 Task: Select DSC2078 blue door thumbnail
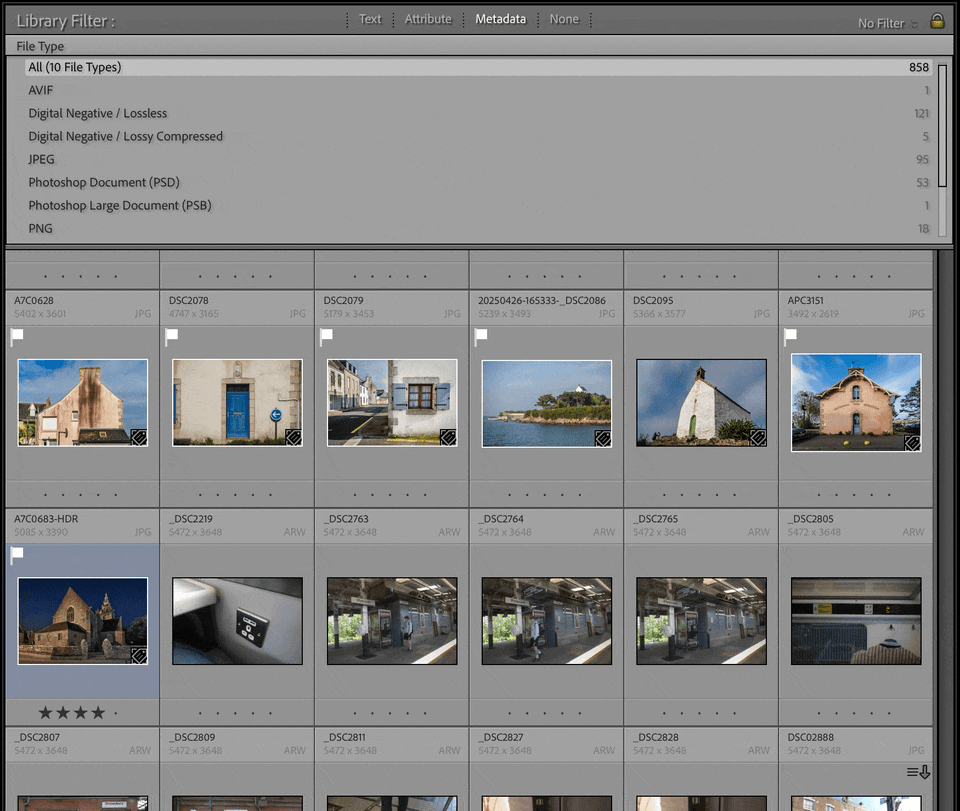[238, 403]
